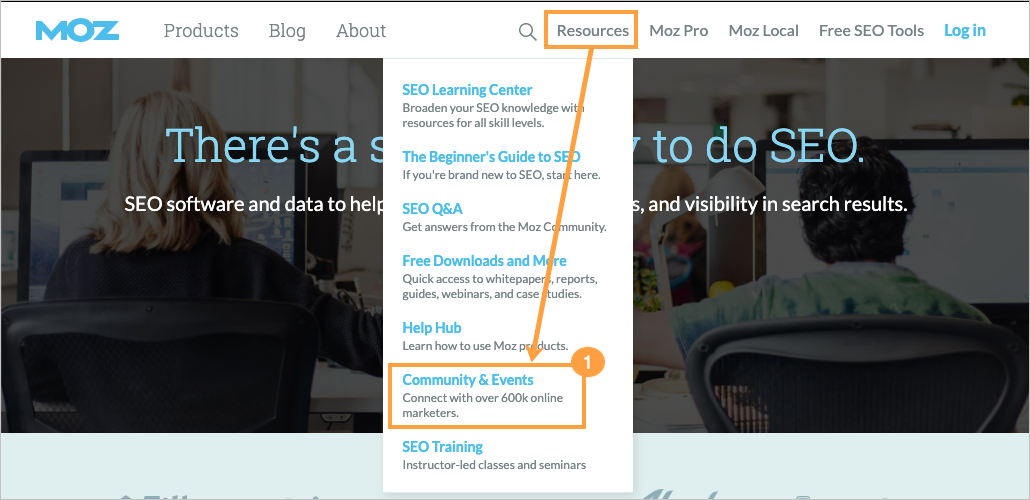Click the orange step 1 badge
Screen dimensions: 1030x500
tap(593, 362)
